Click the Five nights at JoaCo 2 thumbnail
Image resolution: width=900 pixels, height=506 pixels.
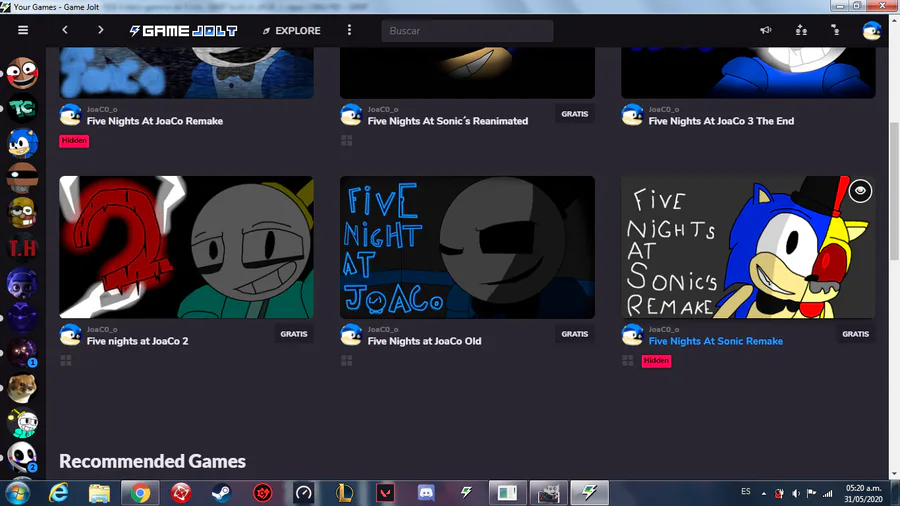(187, 247)
